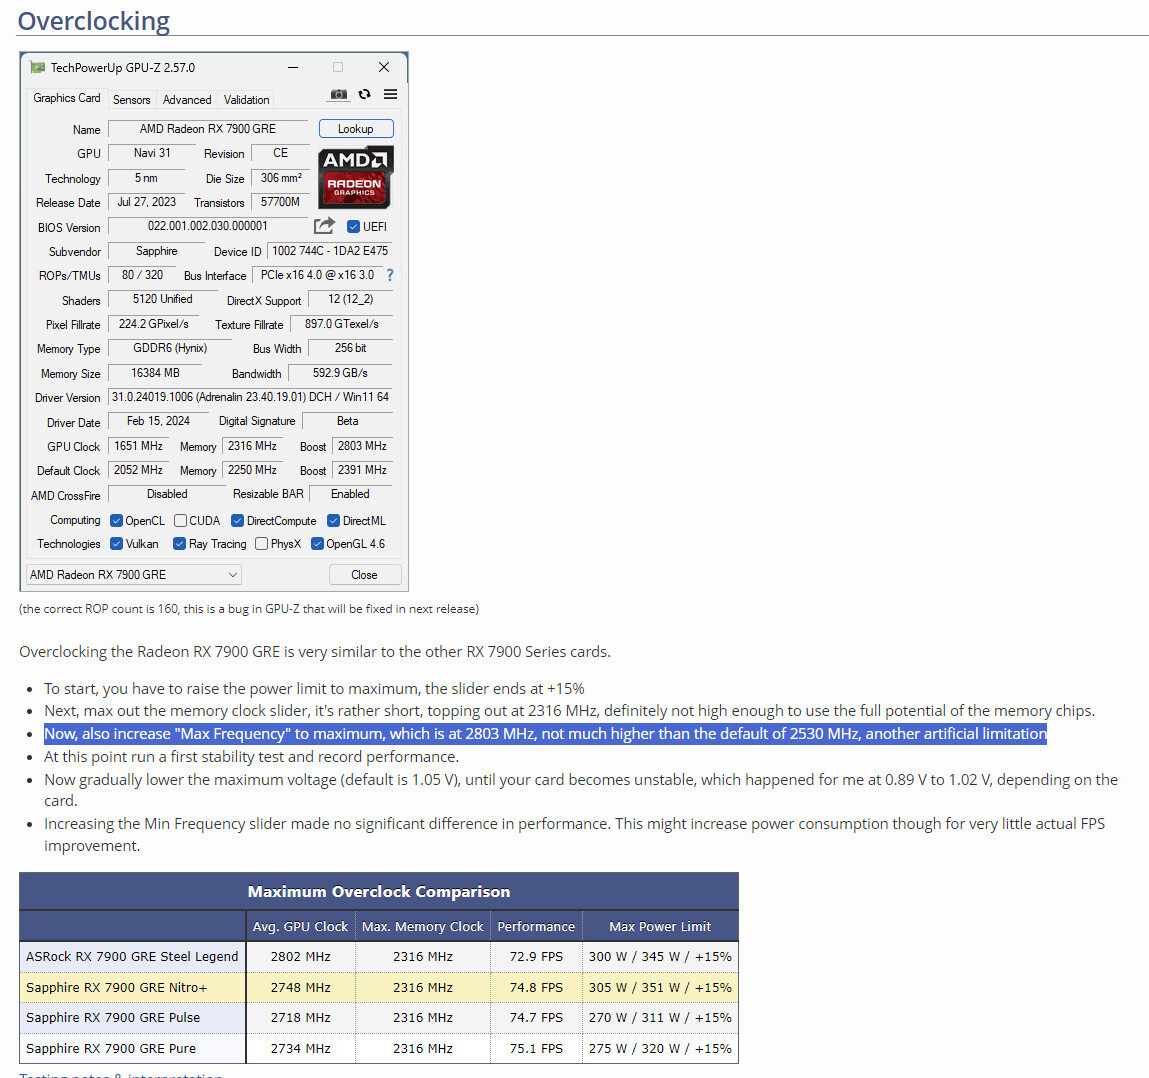Click the Die Size value 306 mm²

pyautogui.click(x=281, y=178)
